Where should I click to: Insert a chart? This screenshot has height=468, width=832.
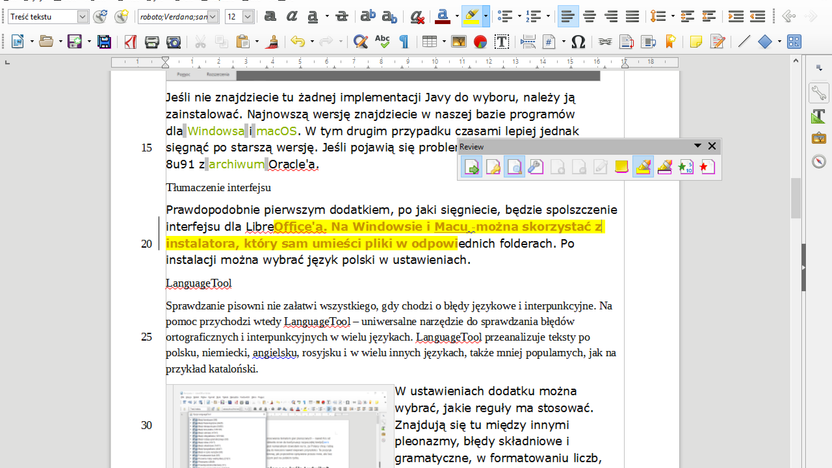click(x=480, y=41)
